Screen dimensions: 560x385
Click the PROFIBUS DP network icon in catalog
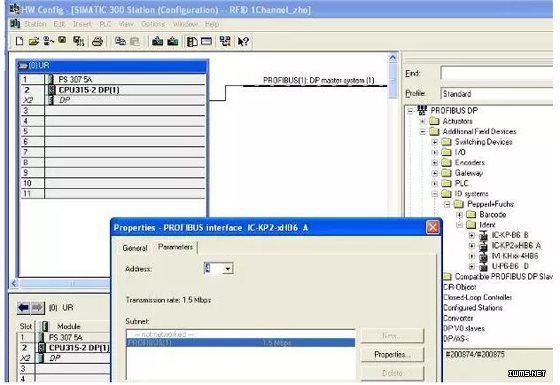point(422,110)
